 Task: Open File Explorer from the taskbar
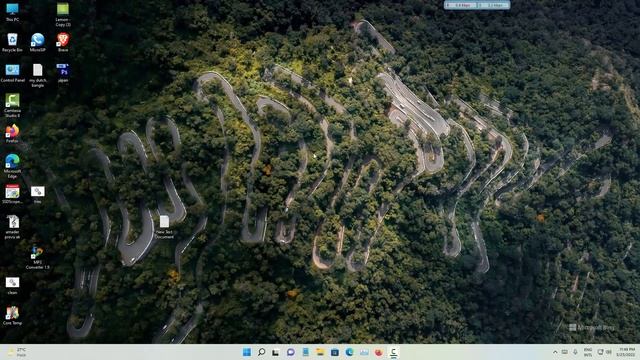pyautogui.click(x=320, y=352)
